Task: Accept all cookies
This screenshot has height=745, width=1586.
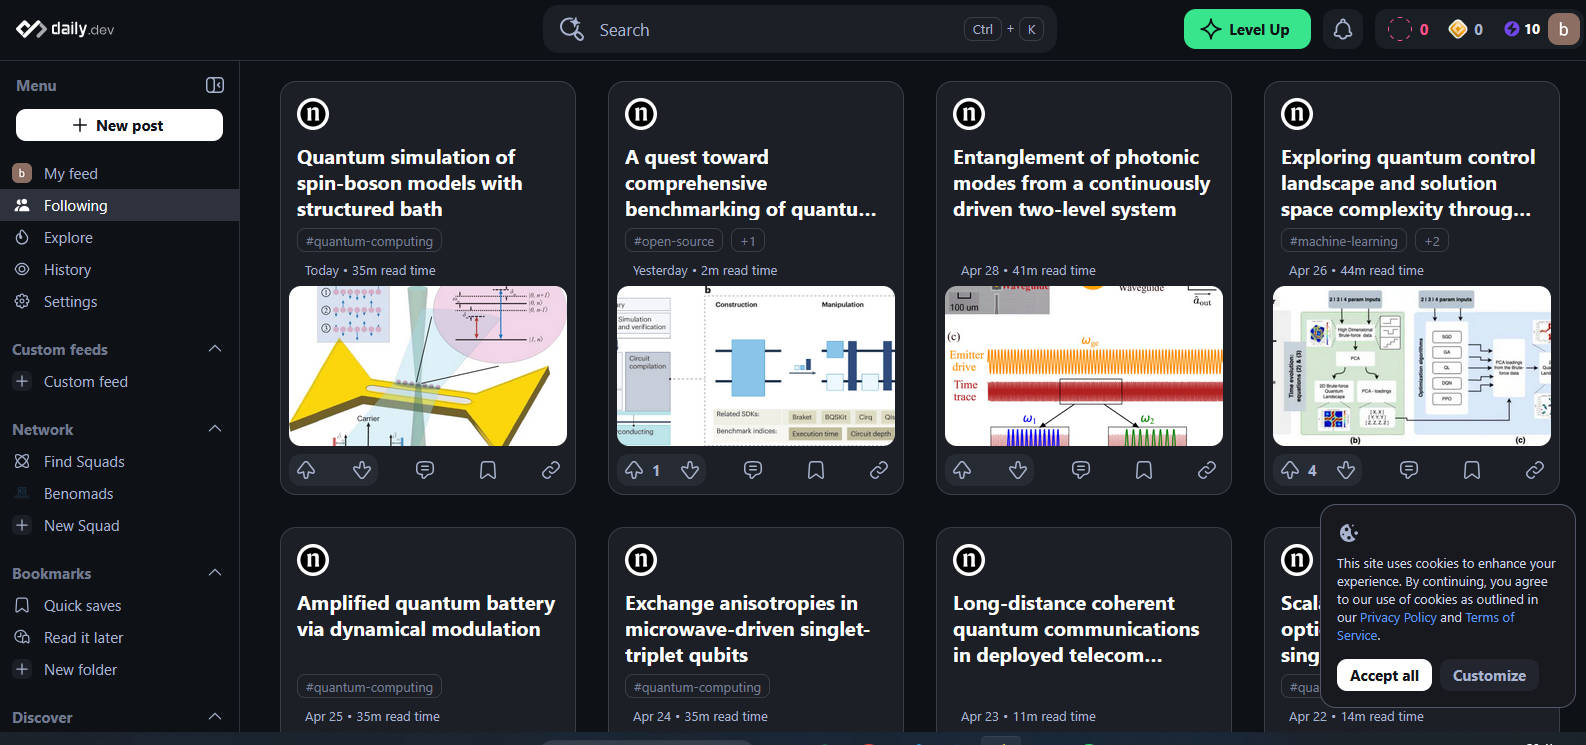Action: coord(1384,676)
